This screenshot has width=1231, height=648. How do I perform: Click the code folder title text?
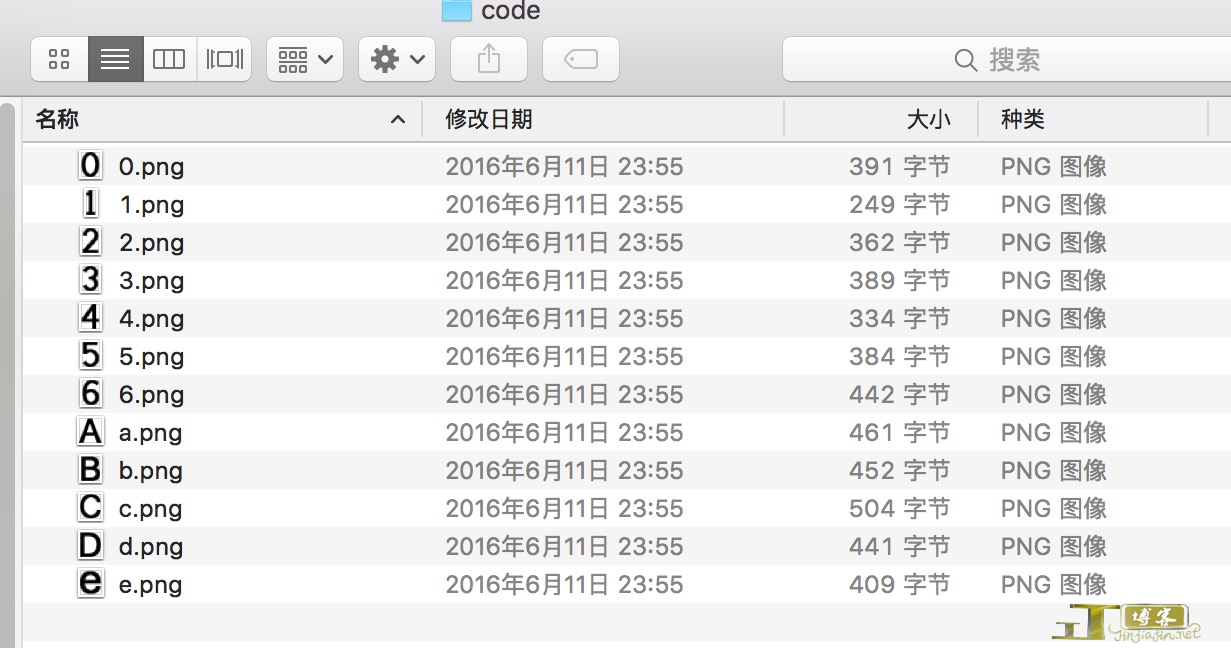pyautogui.click(x=512, y=12)
